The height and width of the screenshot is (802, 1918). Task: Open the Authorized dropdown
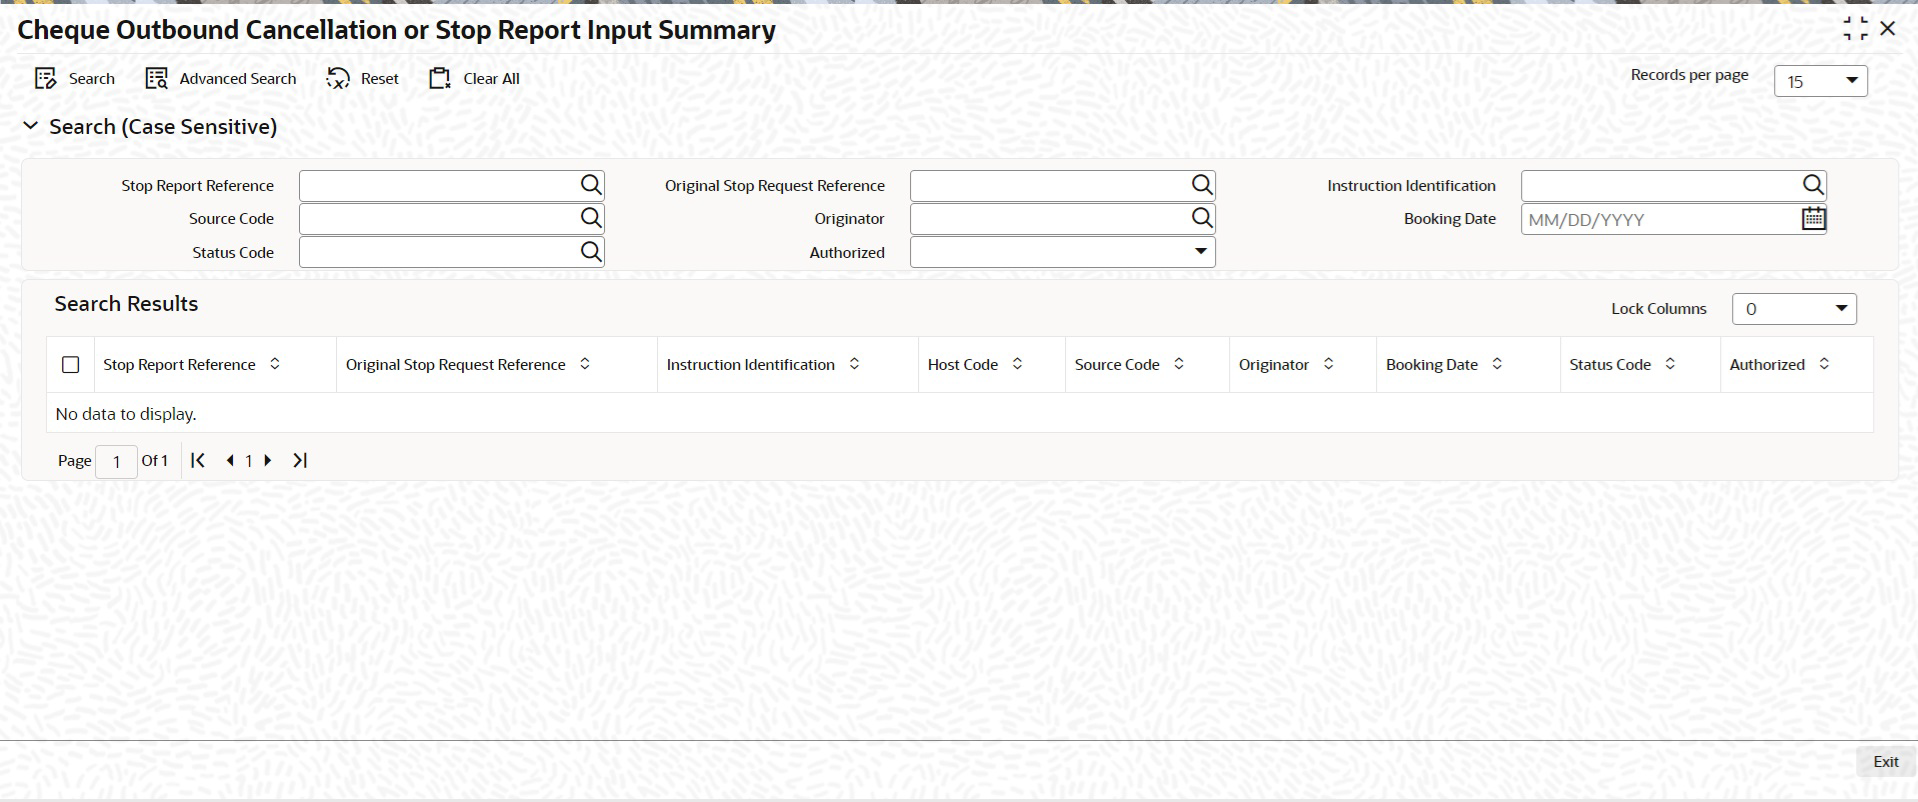pyautogui.click(x=1063, y=252)
